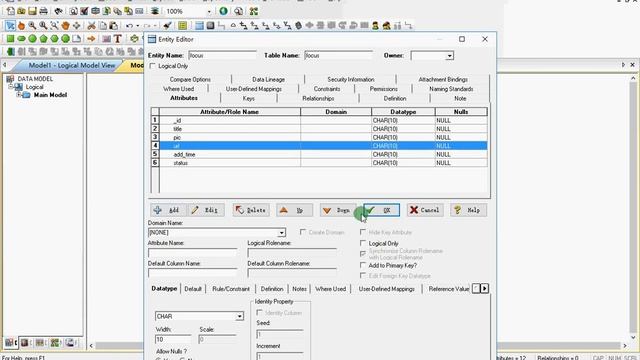Select the Entity table tool icon
Image resolution: width=640 pixels, height=360 pixels.
199,26
